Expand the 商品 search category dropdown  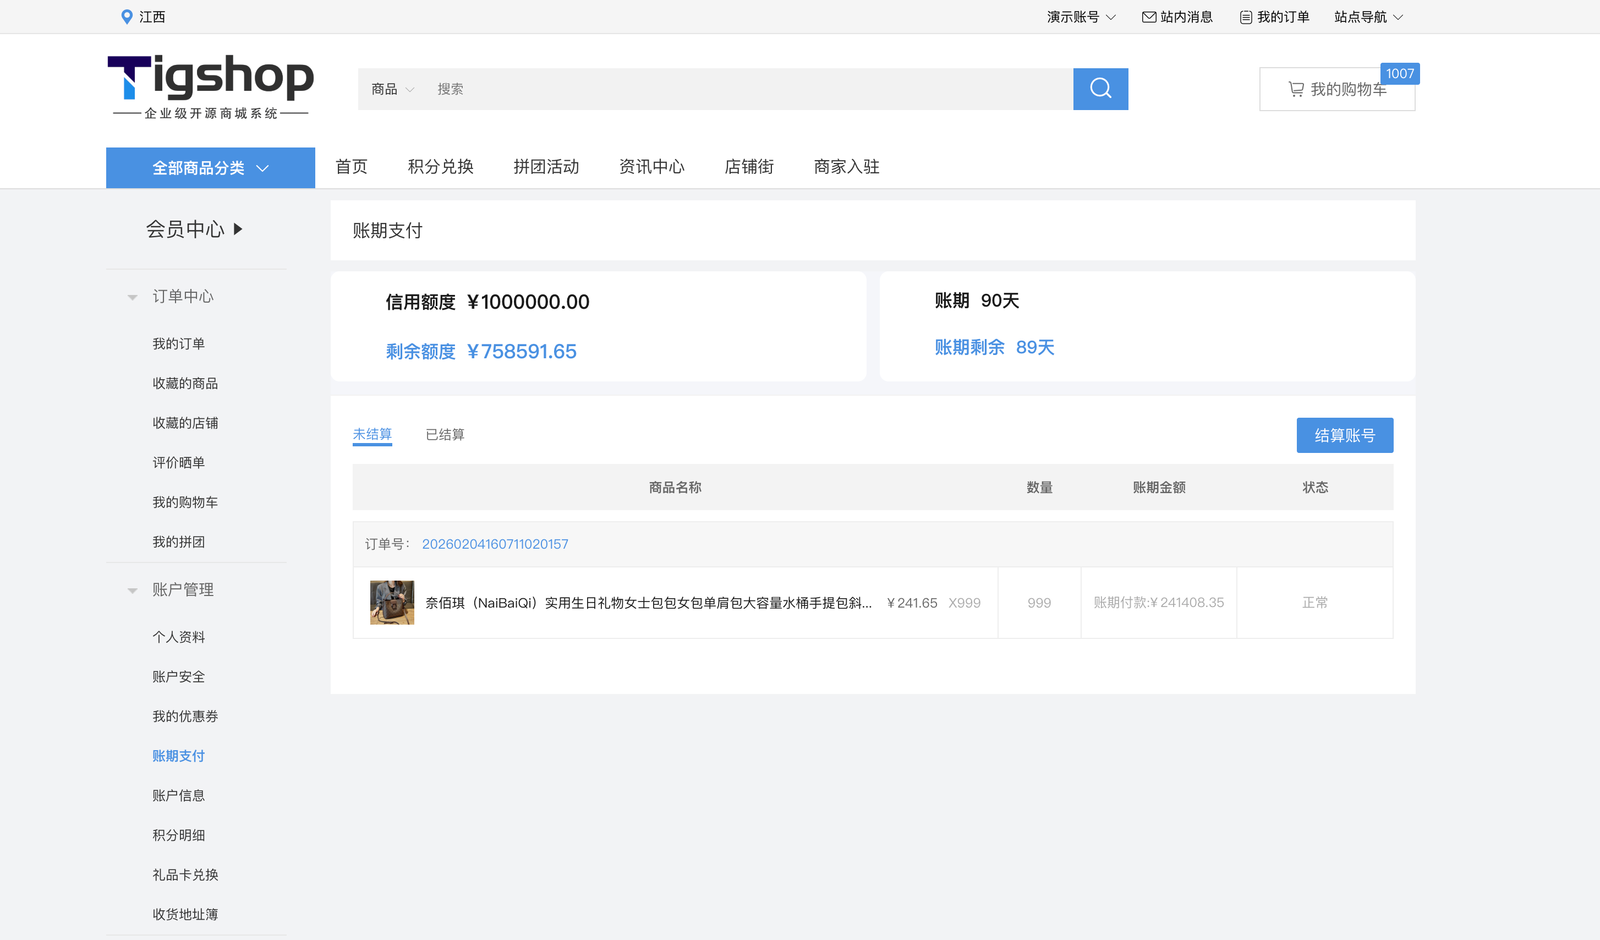[x=392, y=89]
